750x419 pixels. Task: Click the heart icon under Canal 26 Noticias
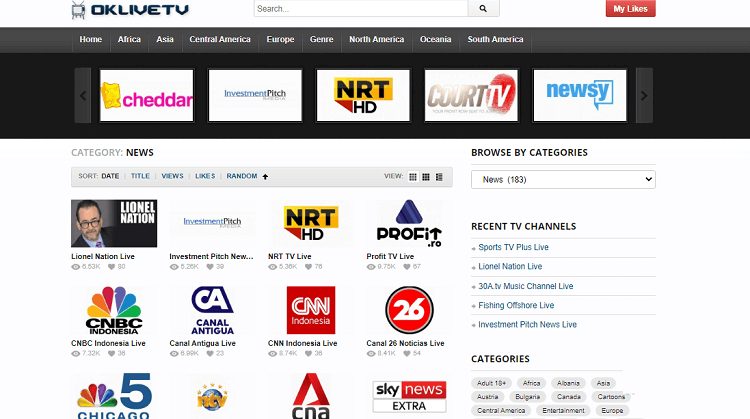(x=407, y=353)
